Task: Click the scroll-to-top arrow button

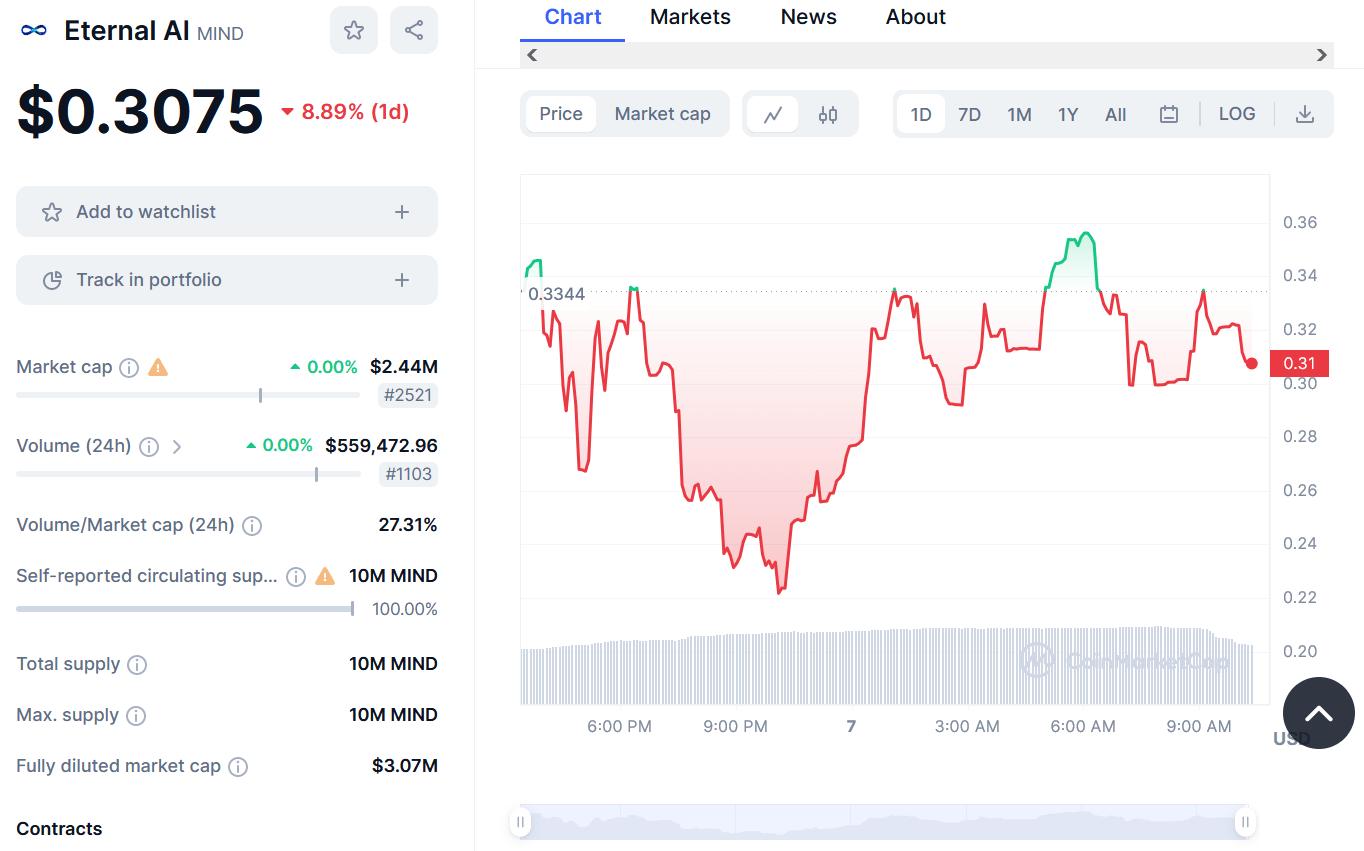Action: (x=1319, y=713)
